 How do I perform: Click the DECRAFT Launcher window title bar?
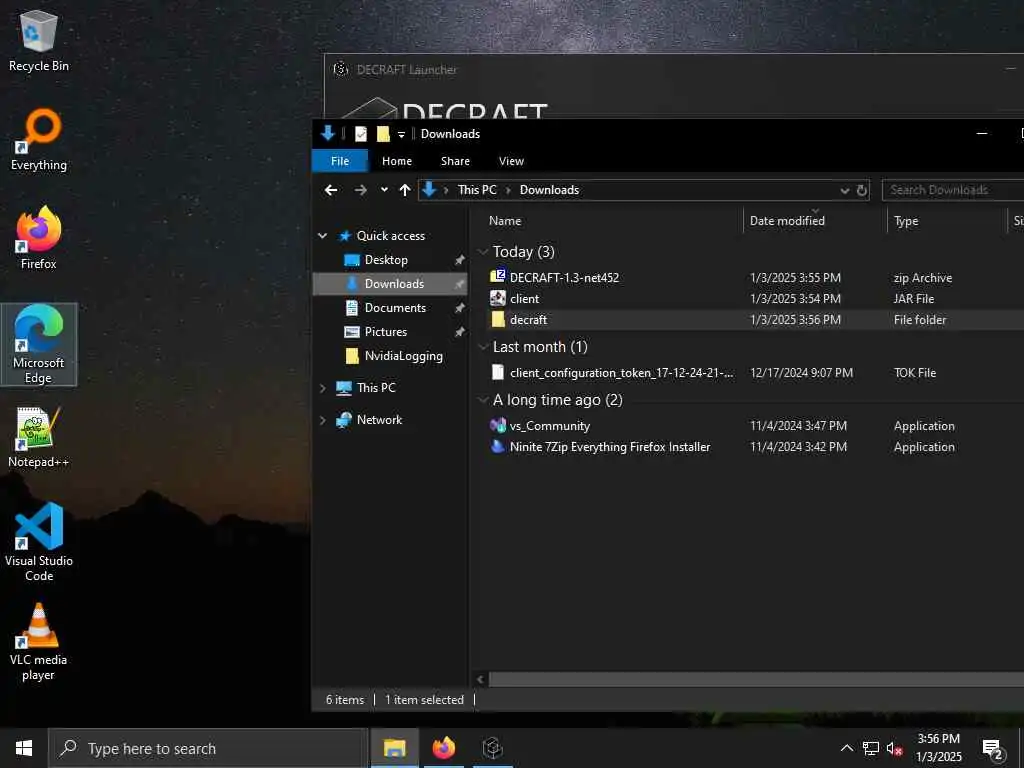pyautogui.click(x=674, y=69)
